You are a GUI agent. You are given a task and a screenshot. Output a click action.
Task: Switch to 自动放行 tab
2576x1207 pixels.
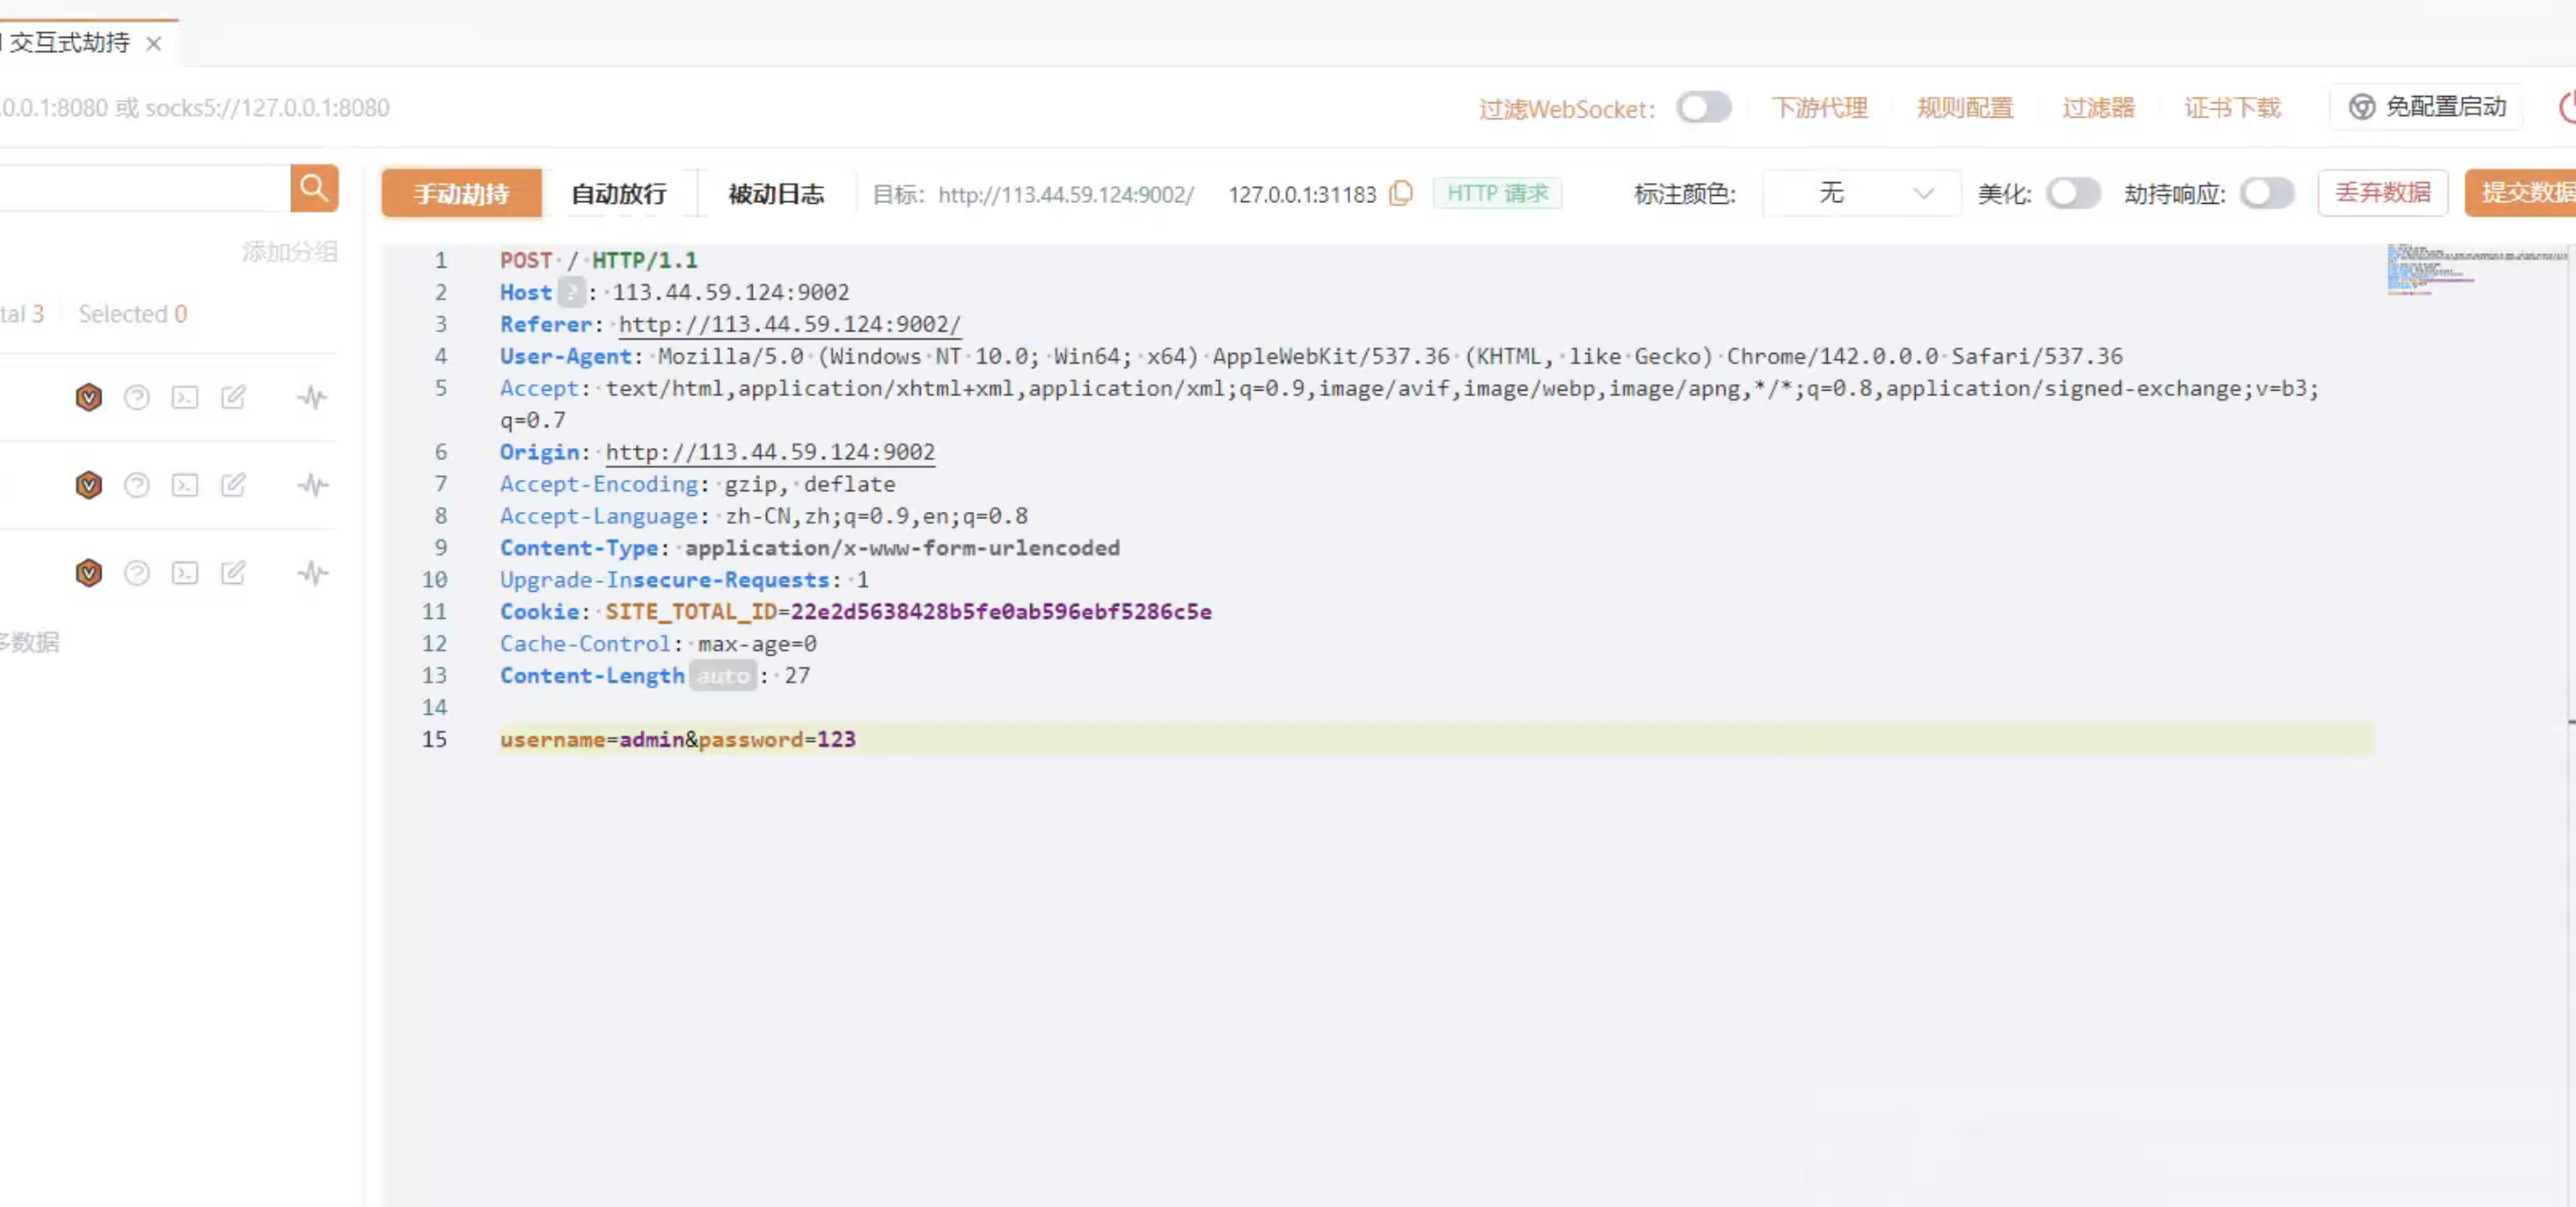pyautogui.click(x=618, y=194)
